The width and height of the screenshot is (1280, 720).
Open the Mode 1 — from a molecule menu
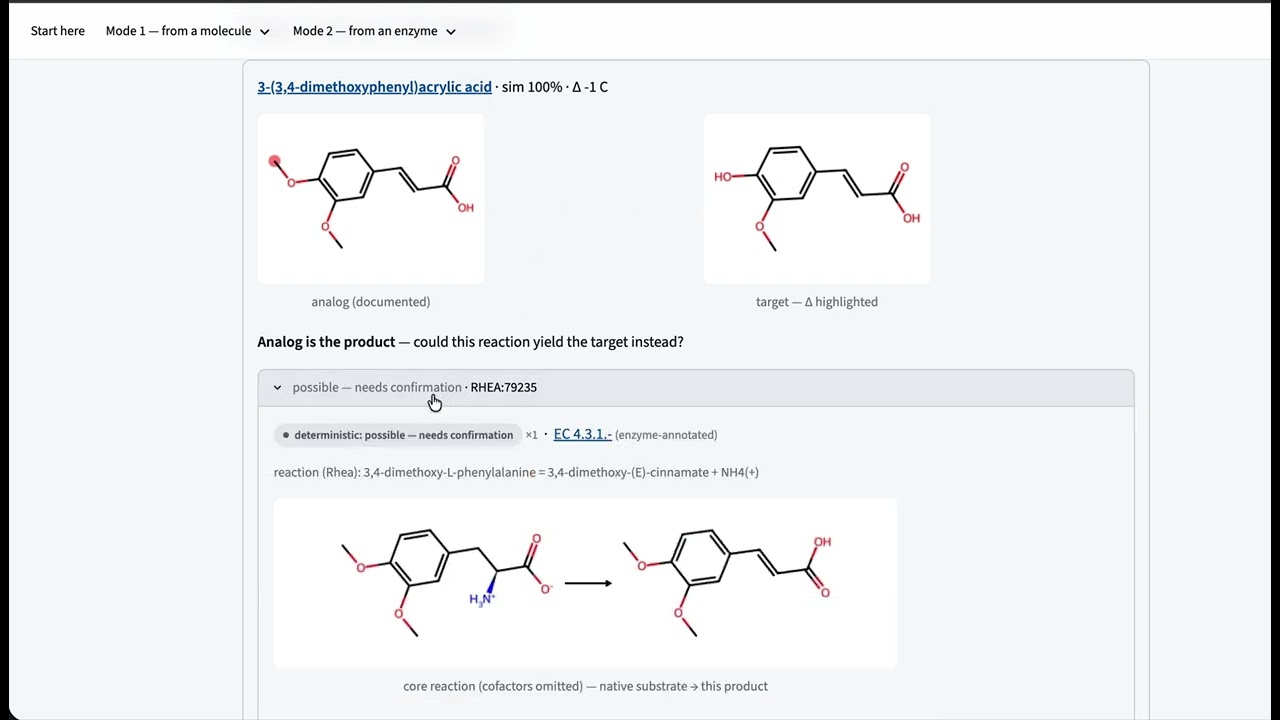tap(188, 31)
